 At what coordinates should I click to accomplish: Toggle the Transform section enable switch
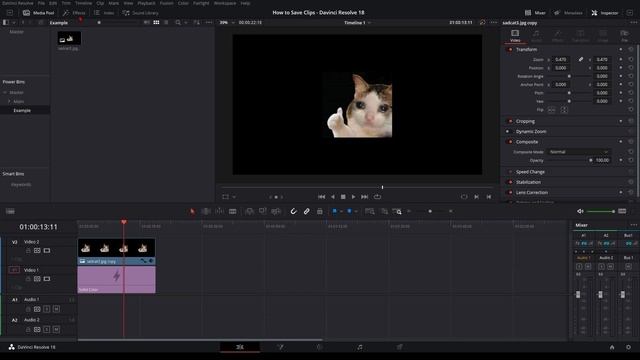[510, 49]
